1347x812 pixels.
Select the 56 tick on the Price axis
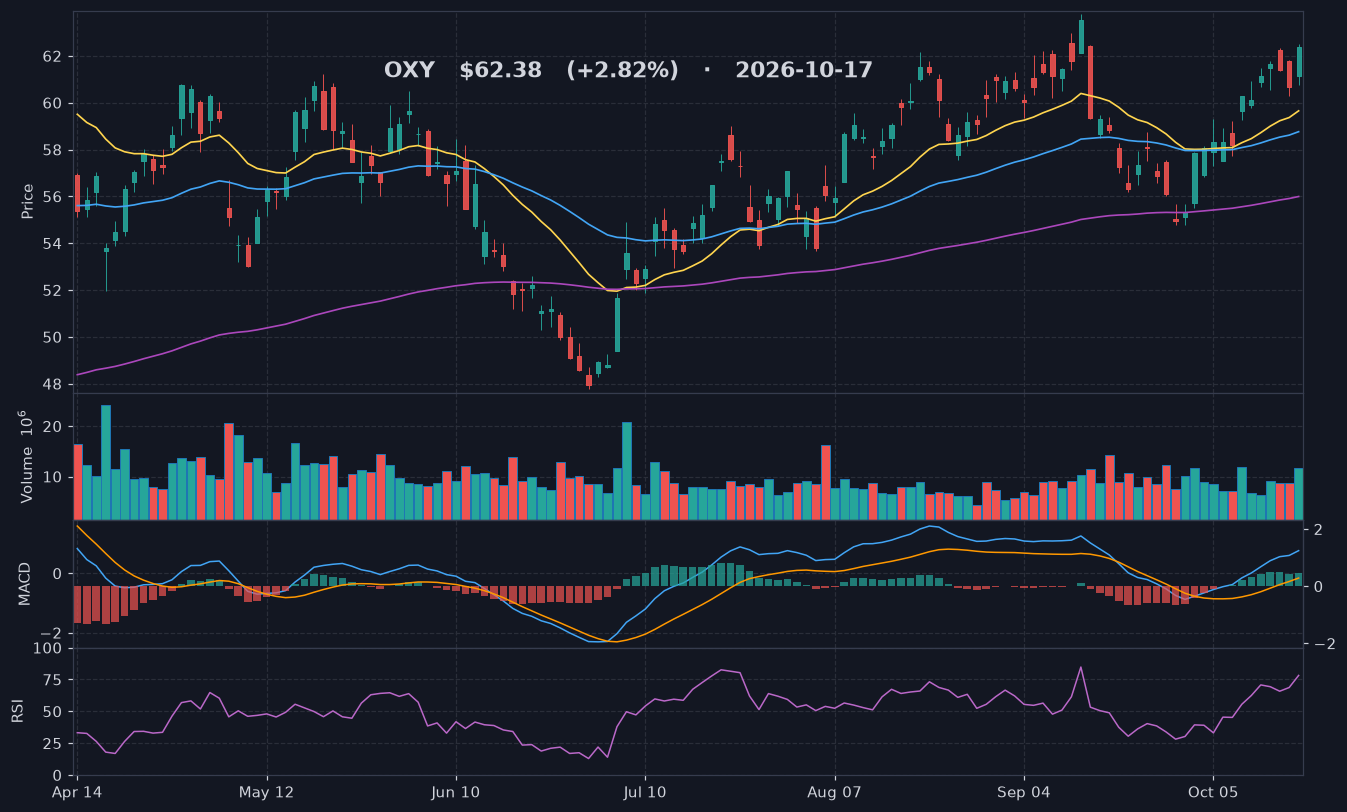(x=53, y=197)
